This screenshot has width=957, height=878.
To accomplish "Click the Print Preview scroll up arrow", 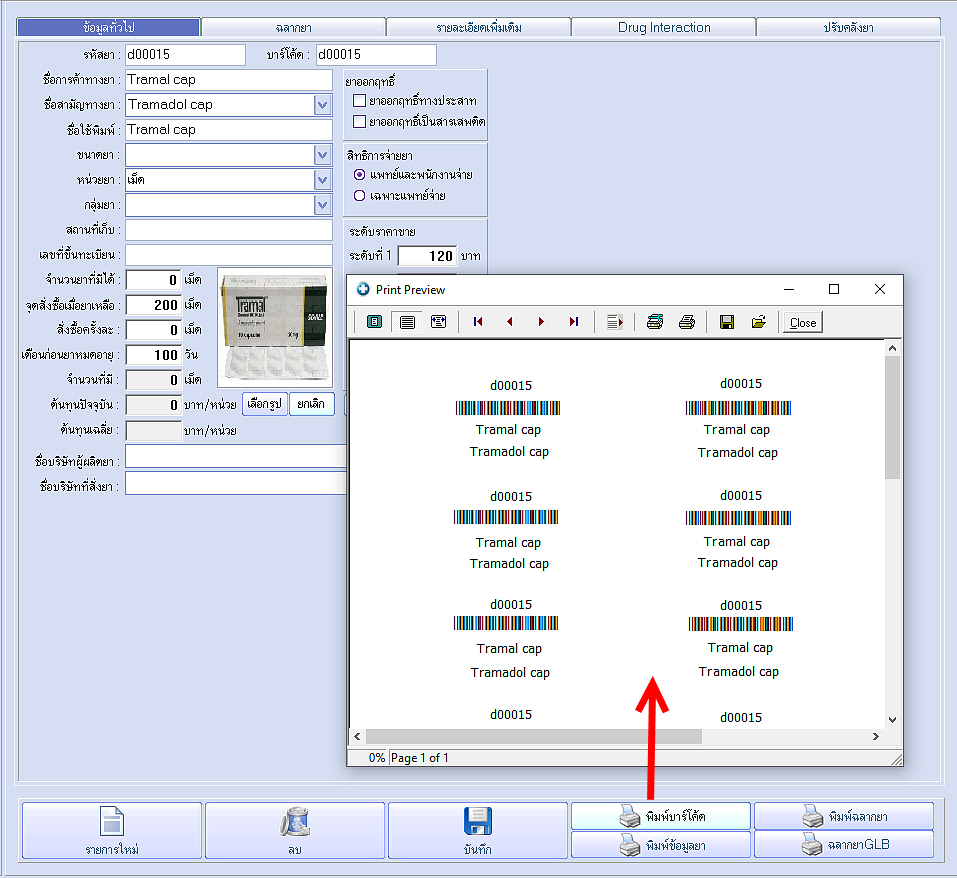I will point(892,348).
